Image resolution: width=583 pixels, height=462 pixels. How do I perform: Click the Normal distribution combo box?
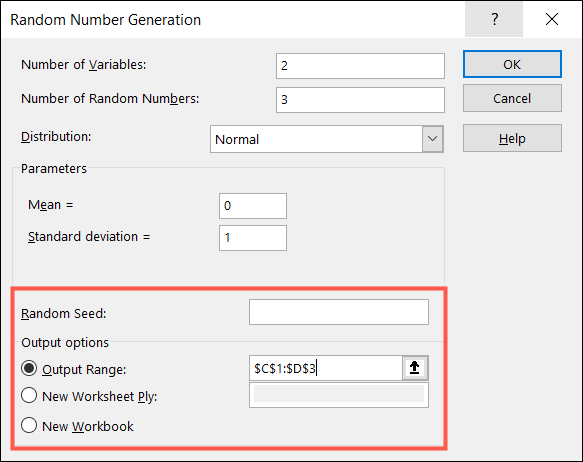pos(327,139)
